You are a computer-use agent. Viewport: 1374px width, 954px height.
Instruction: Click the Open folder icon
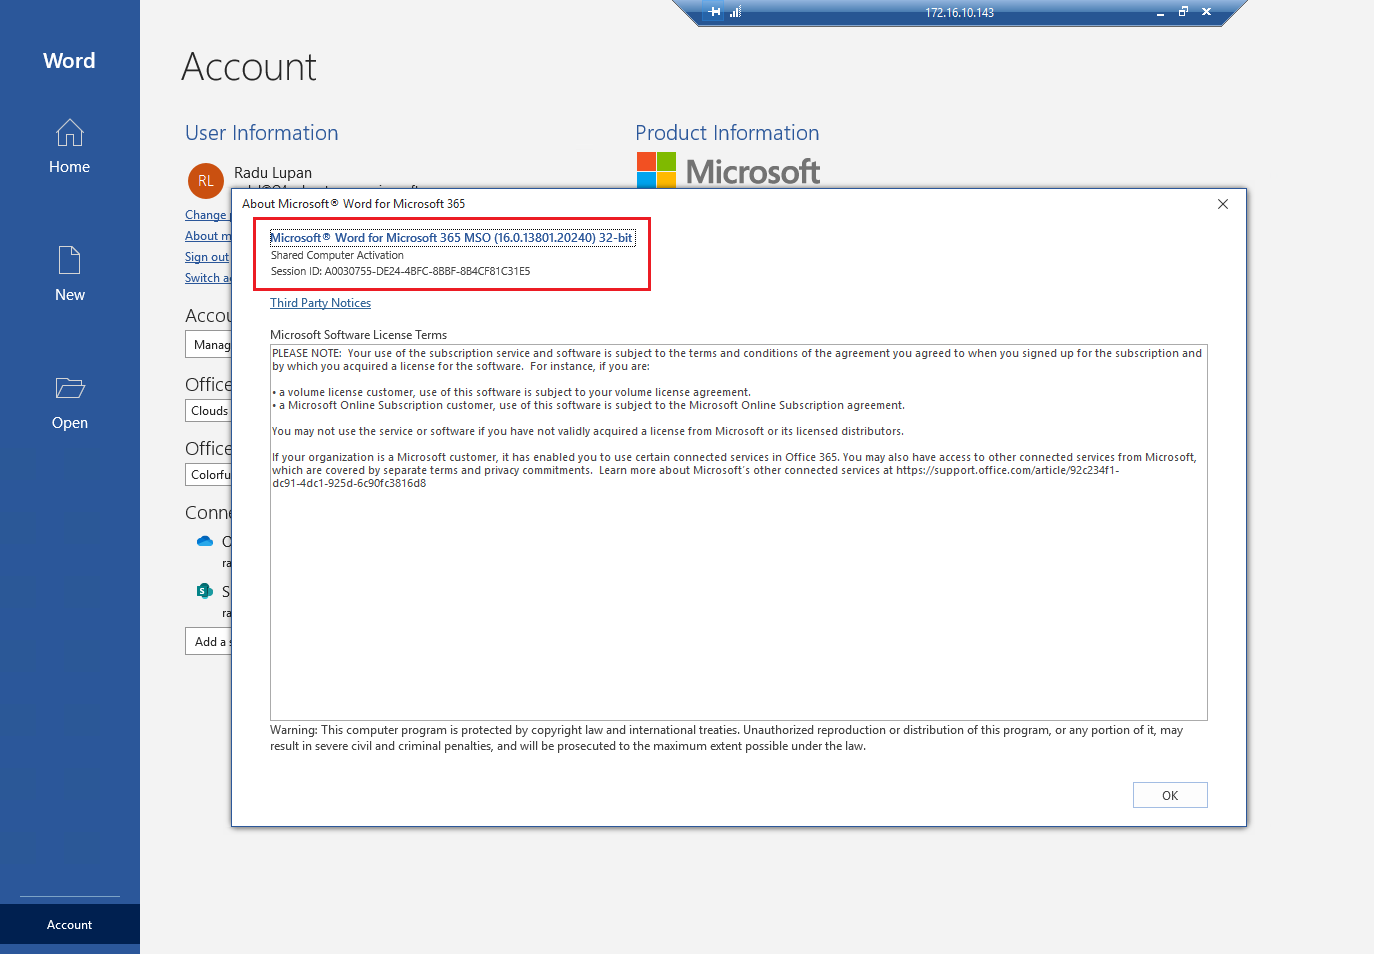70,388
